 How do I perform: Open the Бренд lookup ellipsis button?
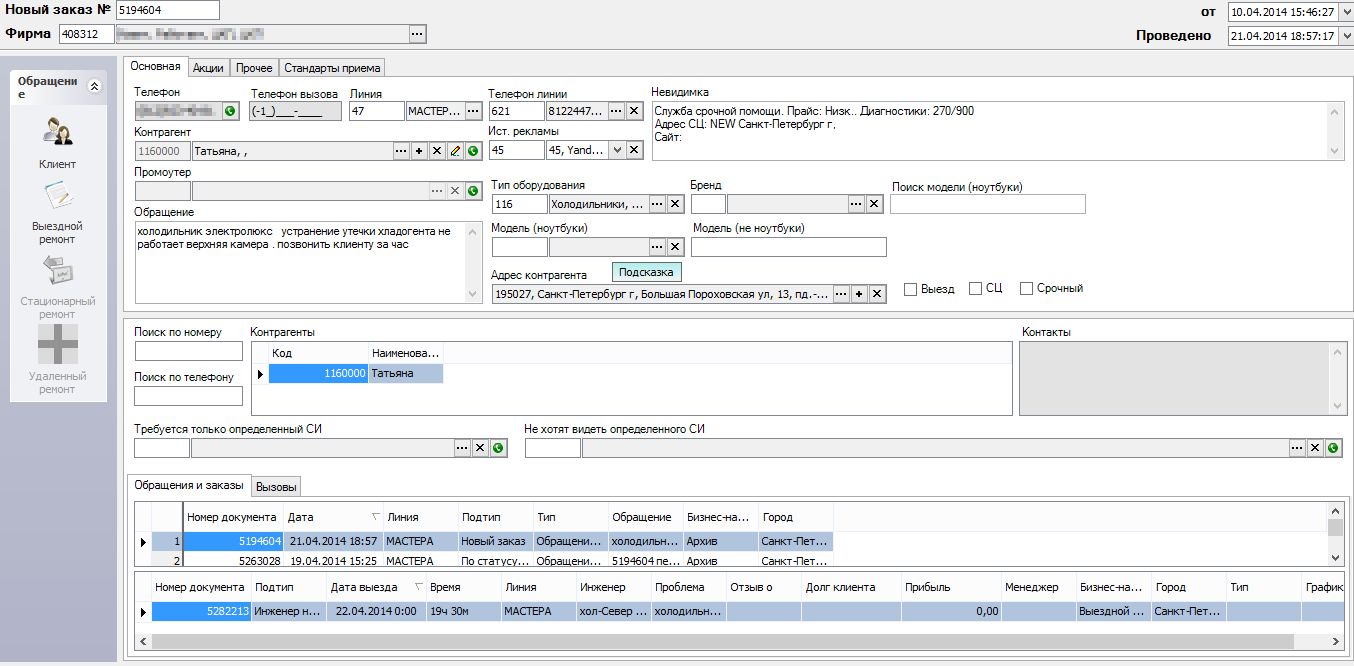pyautogui.click(x=856, y=204)
